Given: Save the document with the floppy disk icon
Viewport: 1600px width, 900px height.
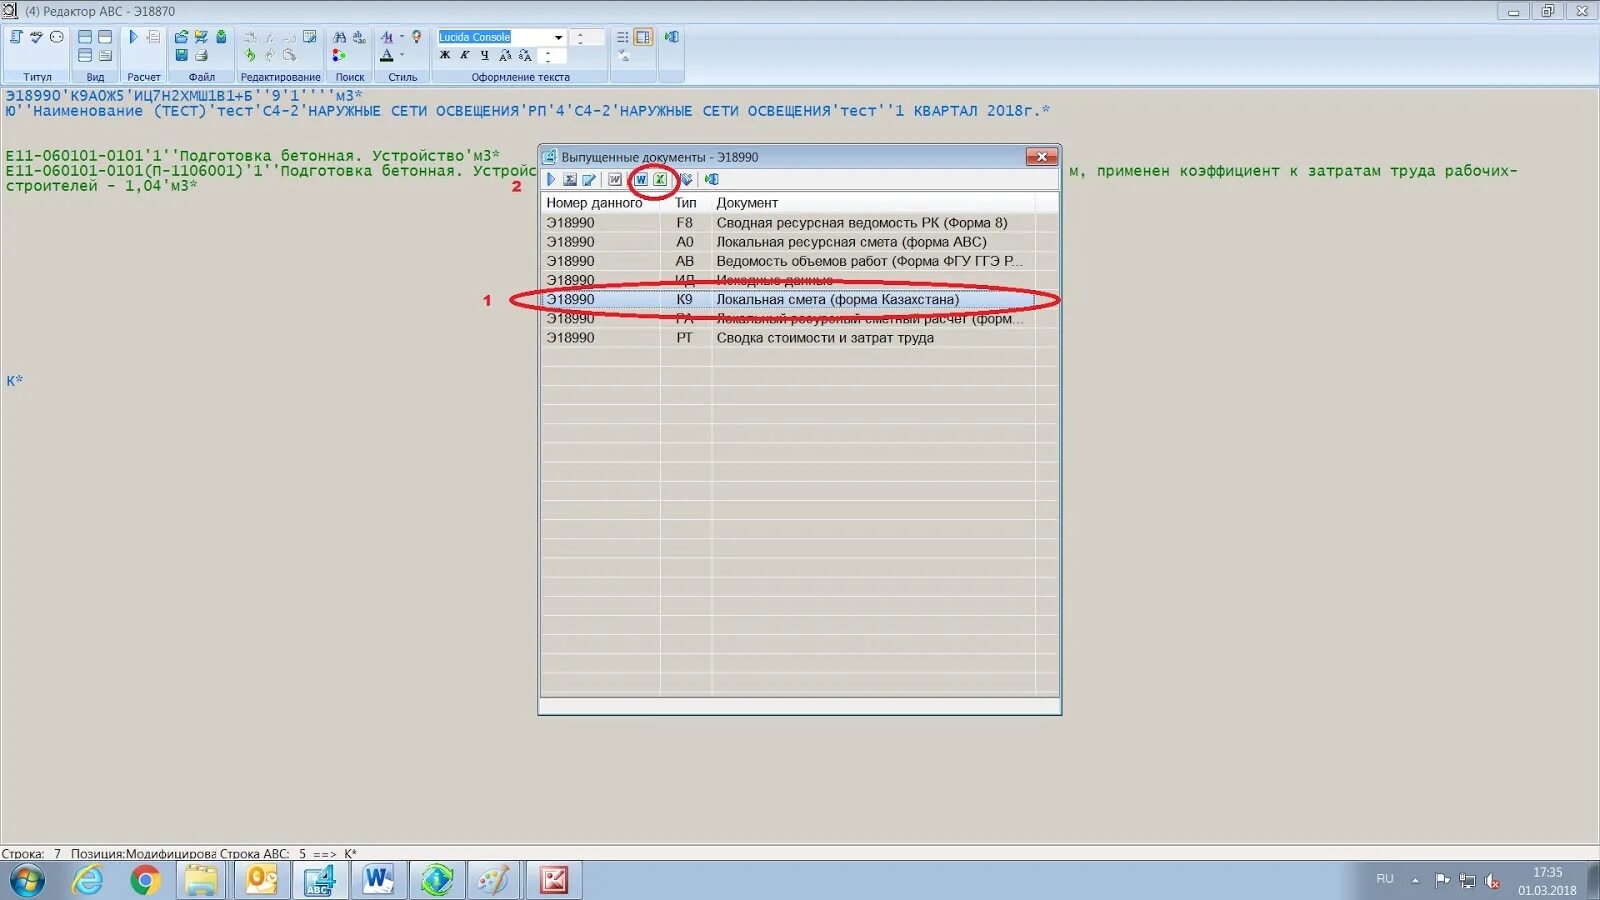Looking at the screenshot, I should click(181, 55).
